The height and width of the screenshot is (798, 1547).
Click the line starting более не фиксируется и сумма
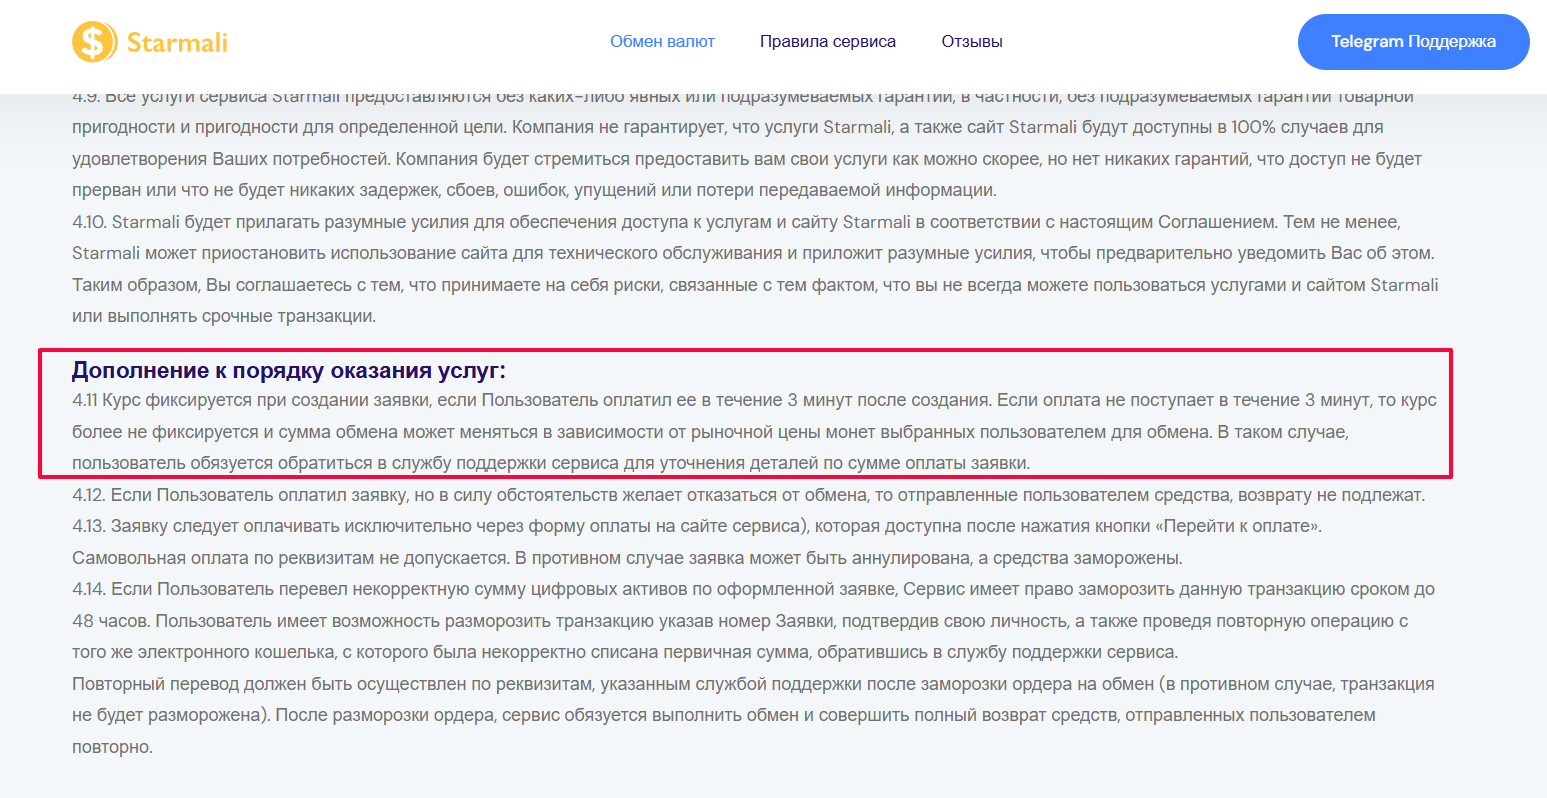(711, 432)
